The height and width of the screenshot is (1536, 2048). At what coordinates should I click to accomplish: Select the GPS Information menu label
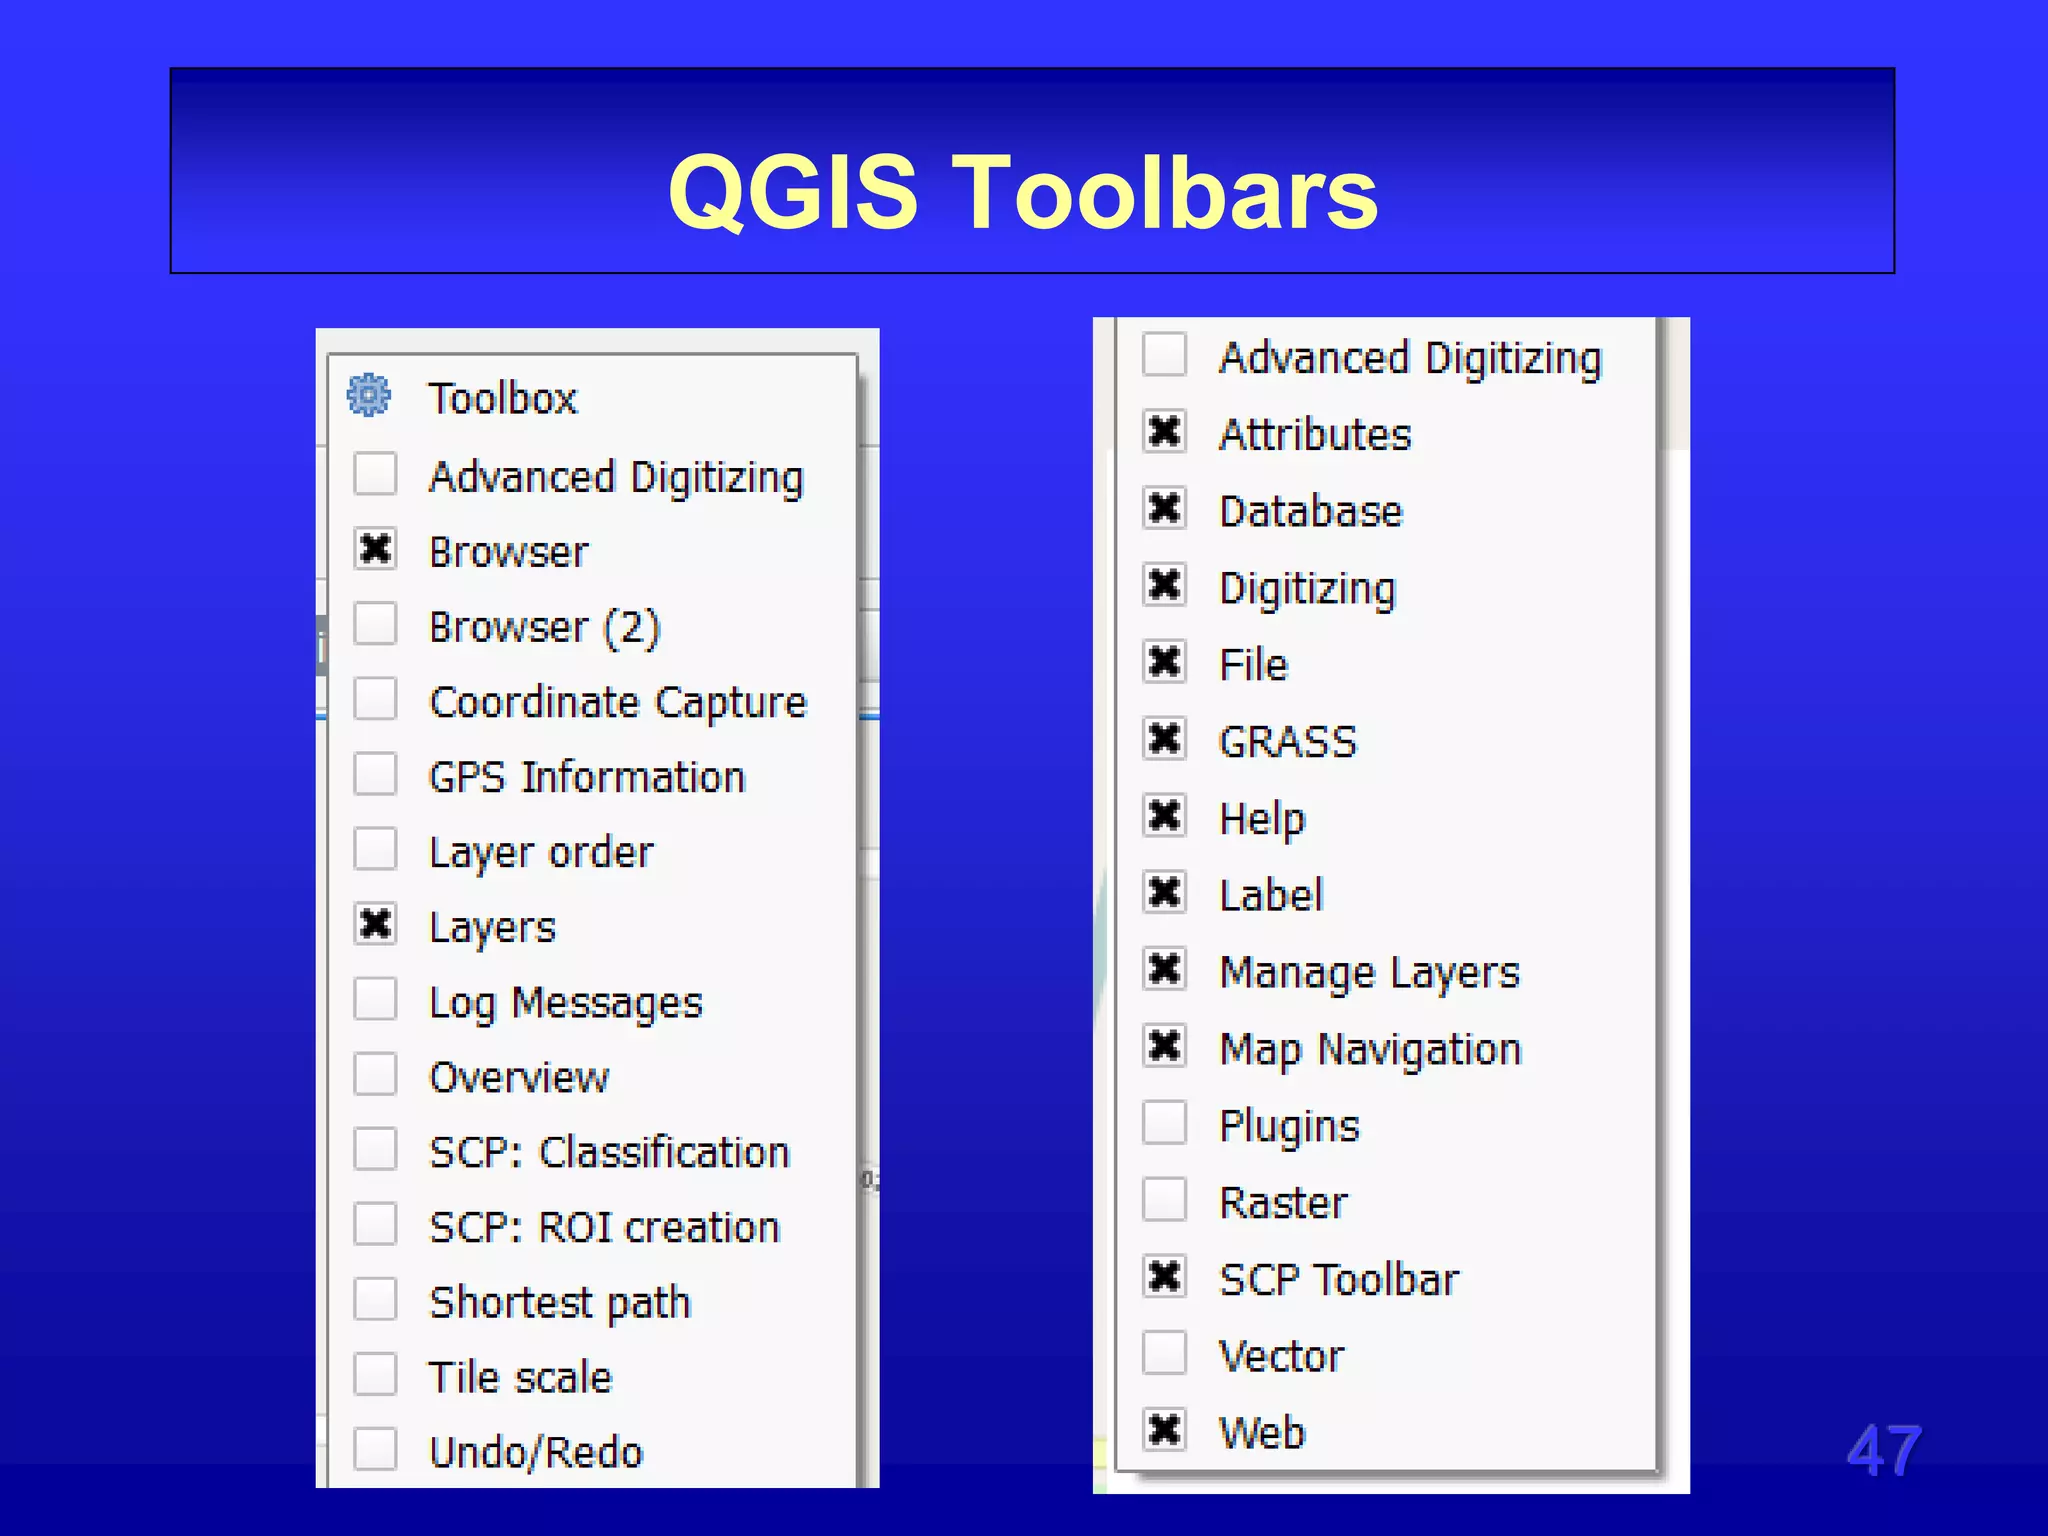[587, 777]
